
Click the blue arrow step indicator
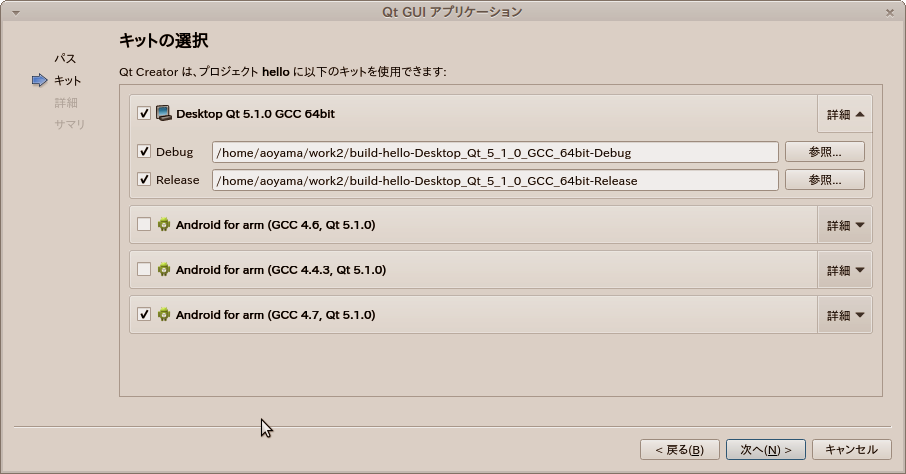coord(40,80)
